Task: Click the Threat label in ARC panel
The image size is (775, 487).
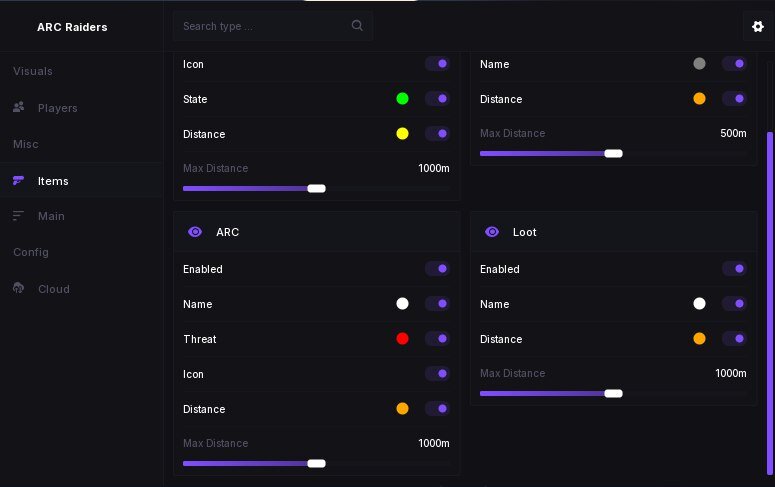Action: click(x=200, y=339)
